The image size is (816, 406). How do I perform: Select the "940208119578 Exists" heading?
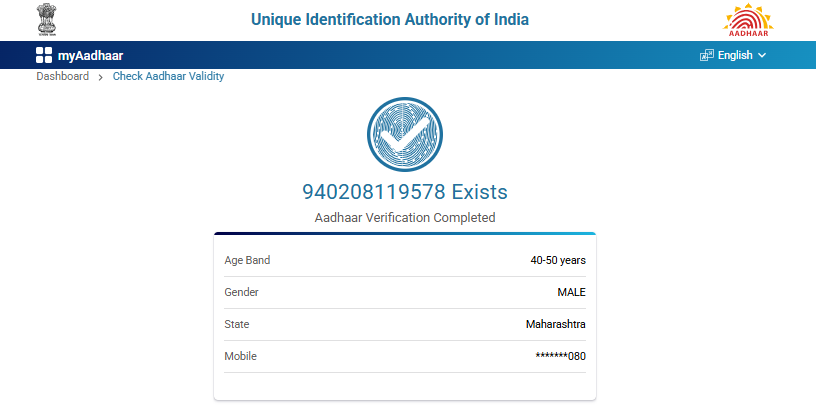pyautogui.click(x=405, y=191)
